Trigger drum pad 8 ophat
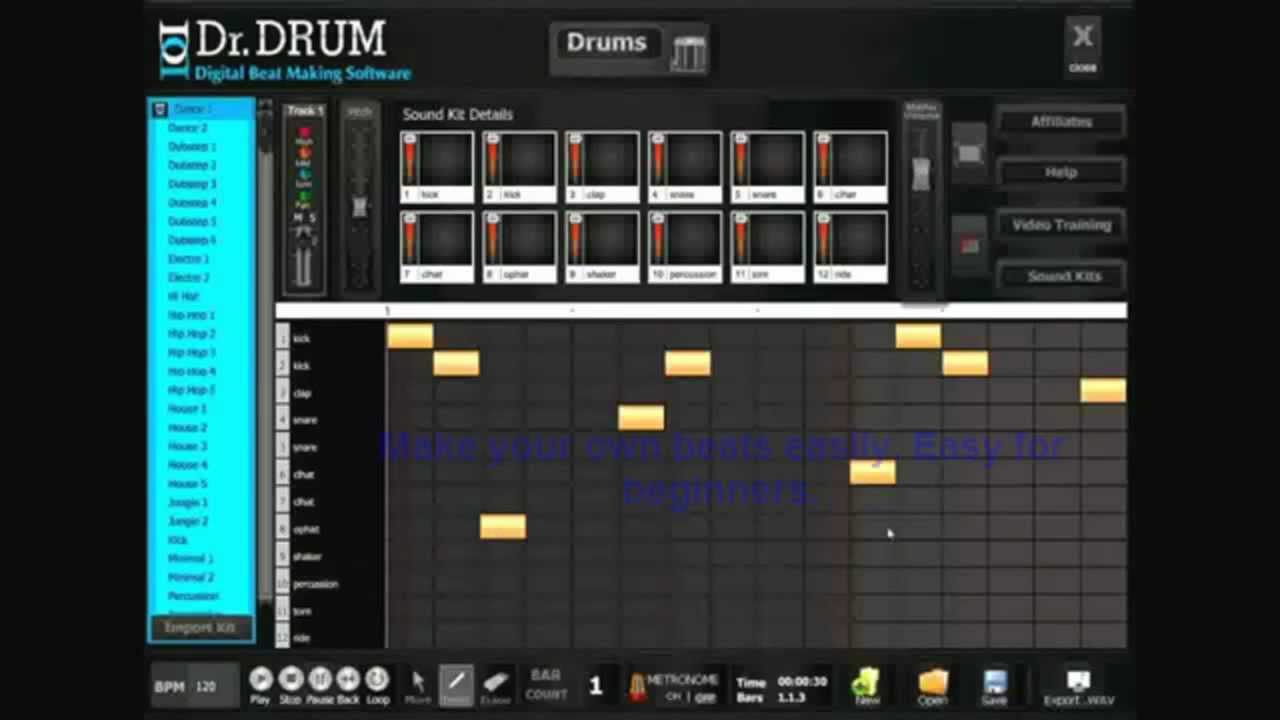This screenshot has width=1280, height=720. [x=520, y=246]
